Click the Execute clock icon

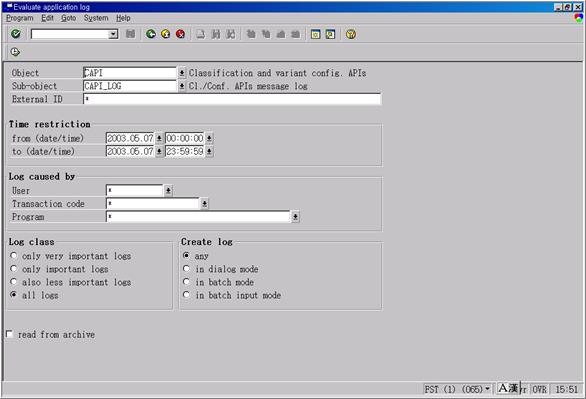pos(15,52)
